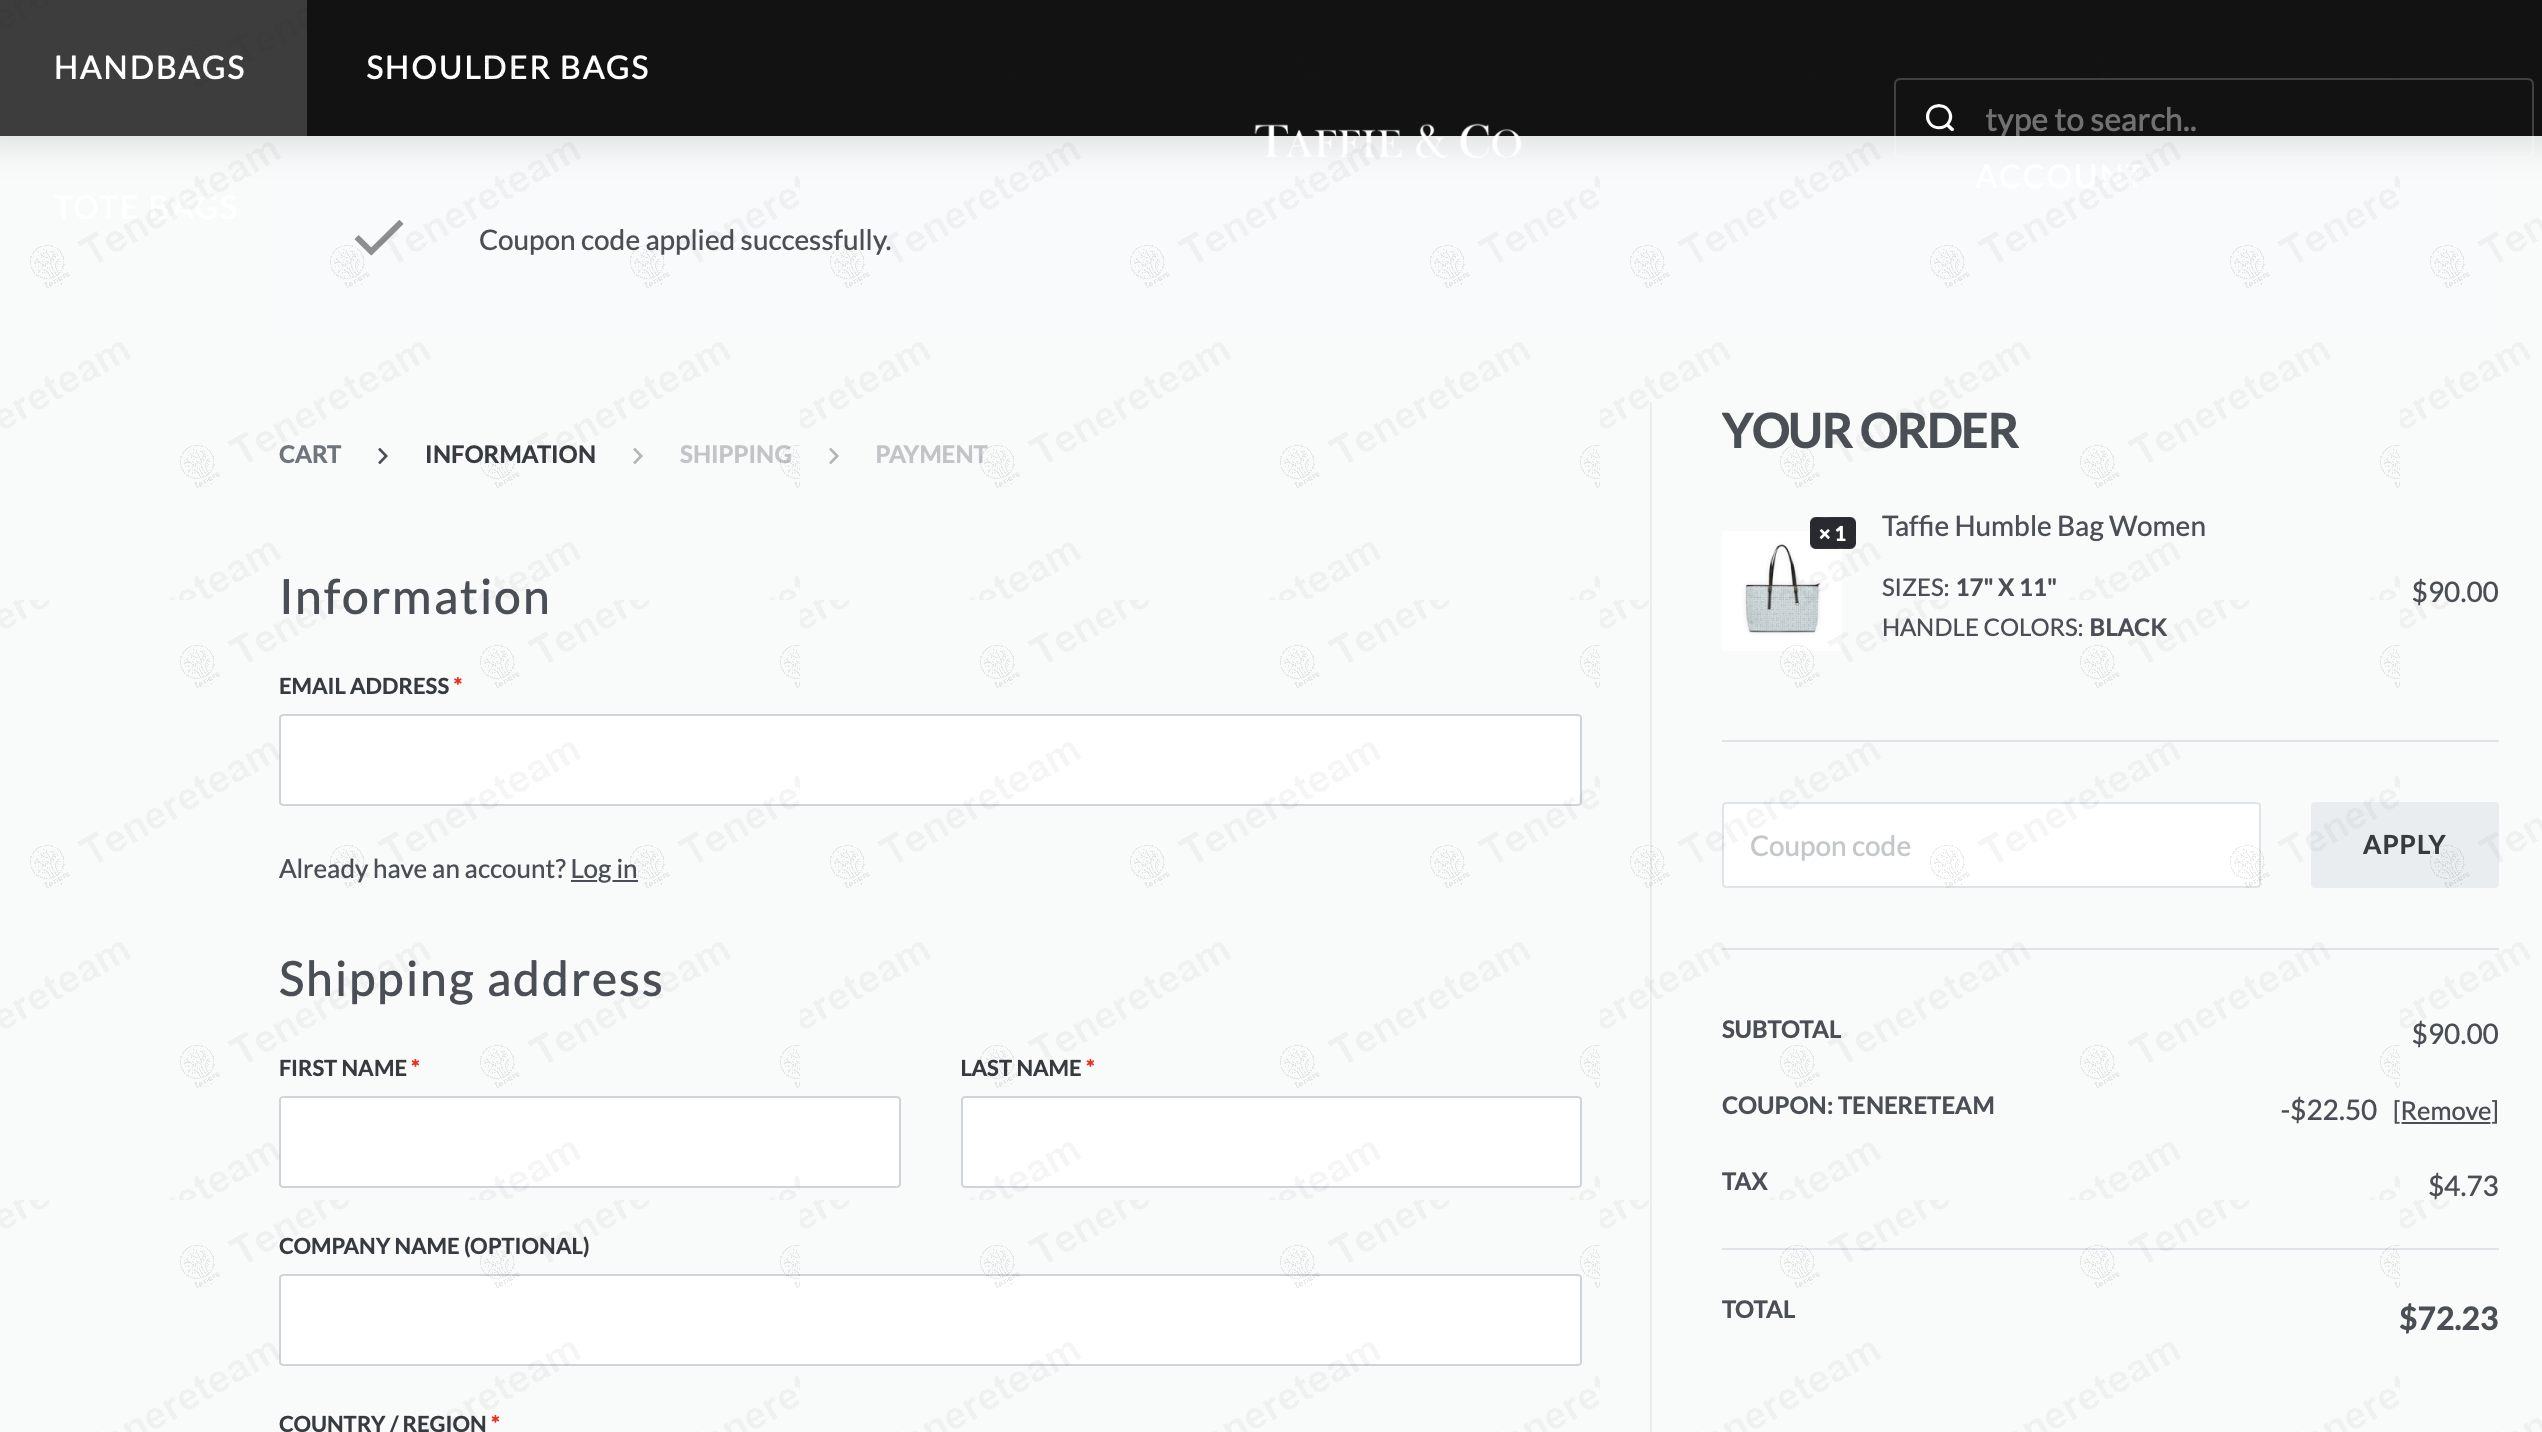This screenshot has height=1432, width=2542.
Task: Click the -$22.50 coupon discount value
Action: tap(2328, 1110)
